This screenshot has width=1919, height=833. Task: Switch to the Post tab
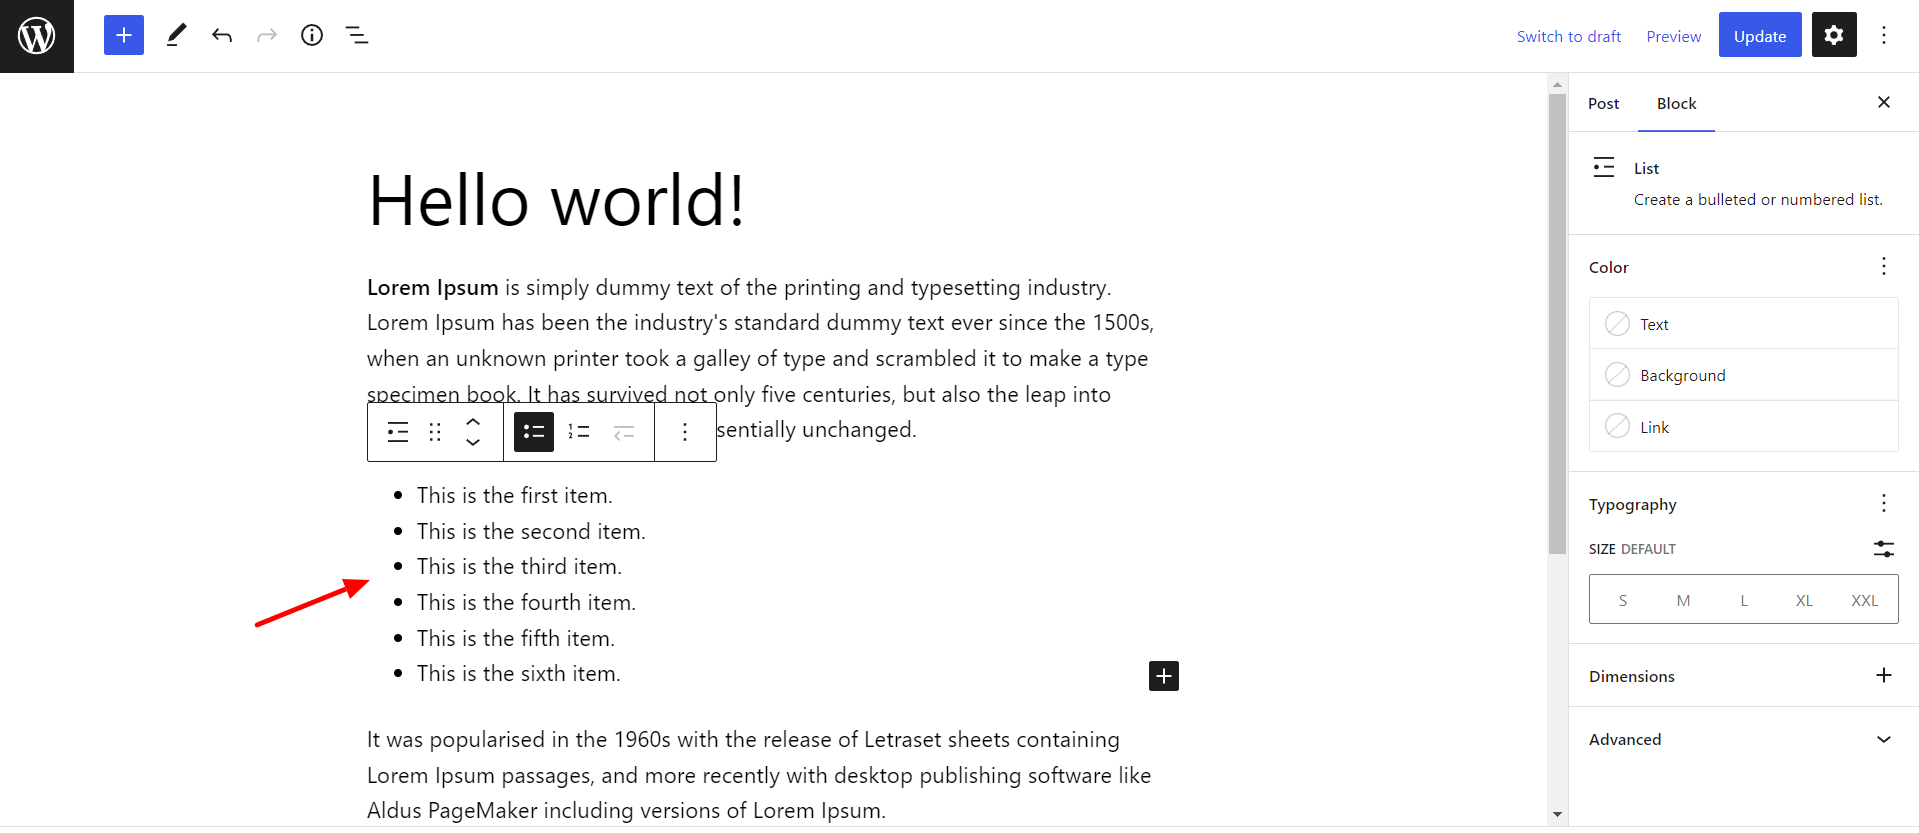click(1604, 103)
